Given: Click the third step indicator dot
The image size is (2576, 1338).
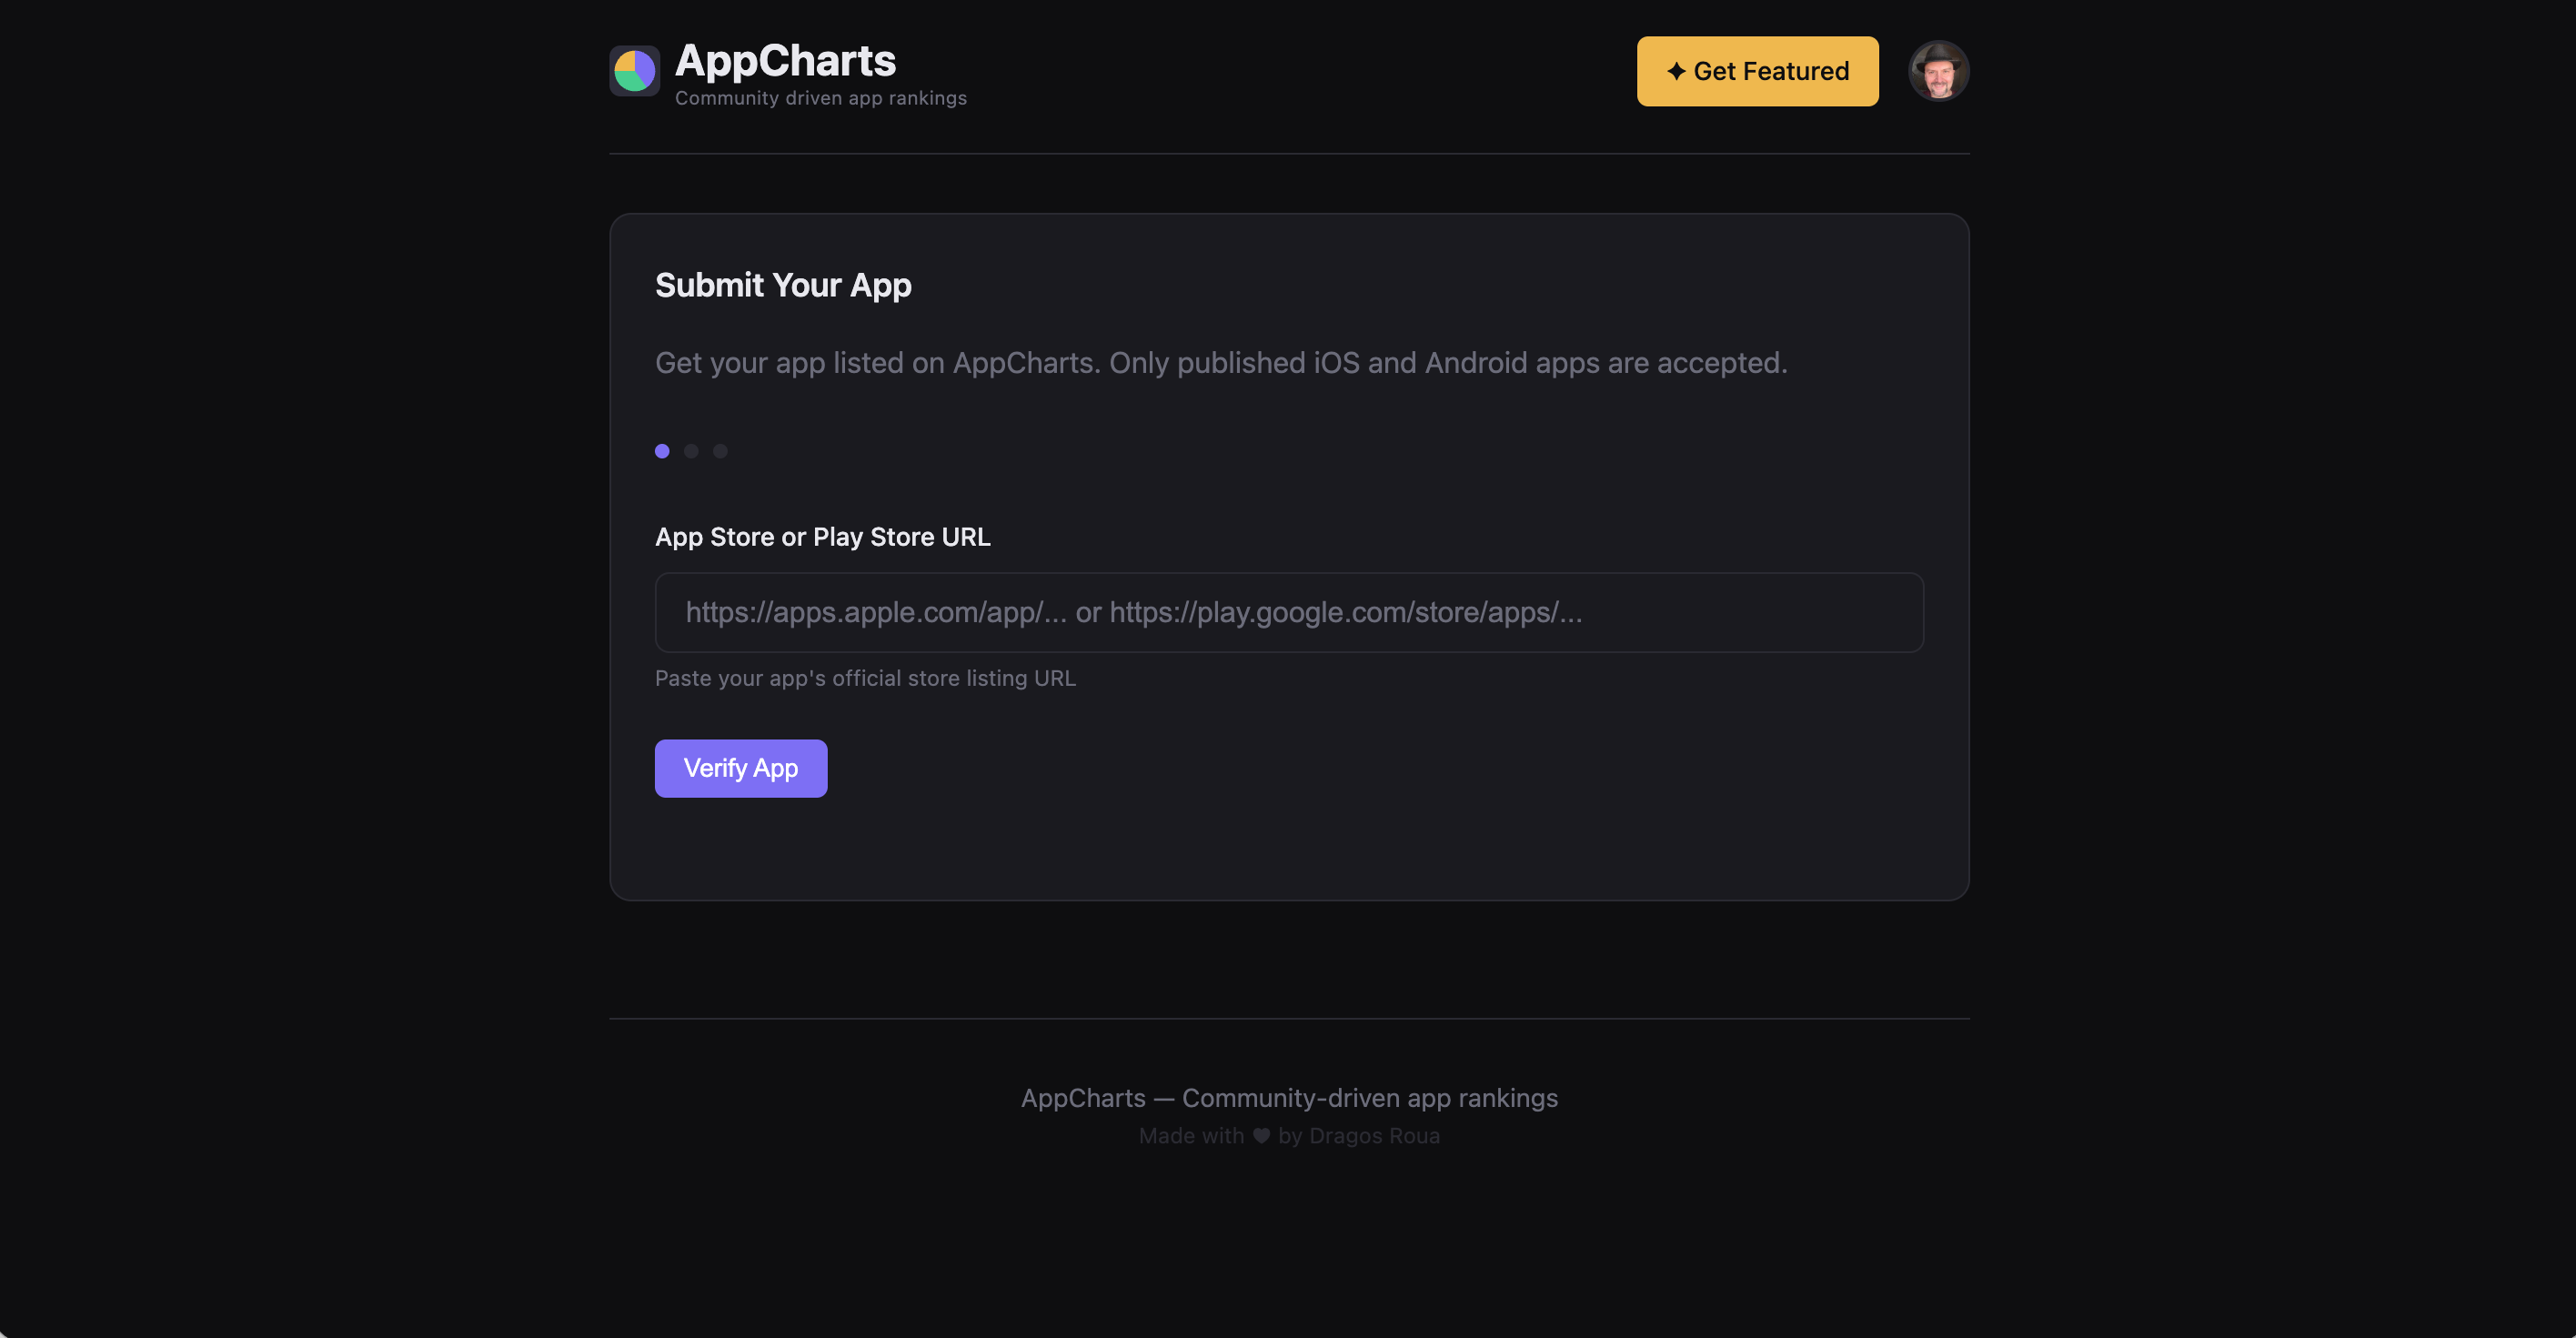Looking at the screenshot, I should pyautogui.click(x=720, y=451).
